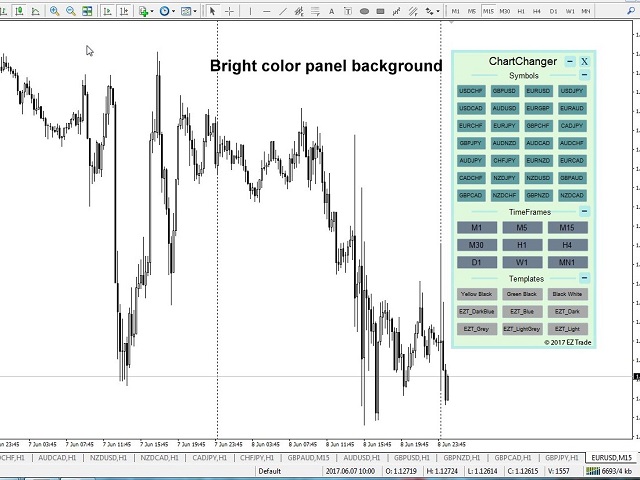Image resolution: width=640 pixels, height=480 pixels.
Task: Change symbol to EURGBP in panel
Action: tap(538, 109)
